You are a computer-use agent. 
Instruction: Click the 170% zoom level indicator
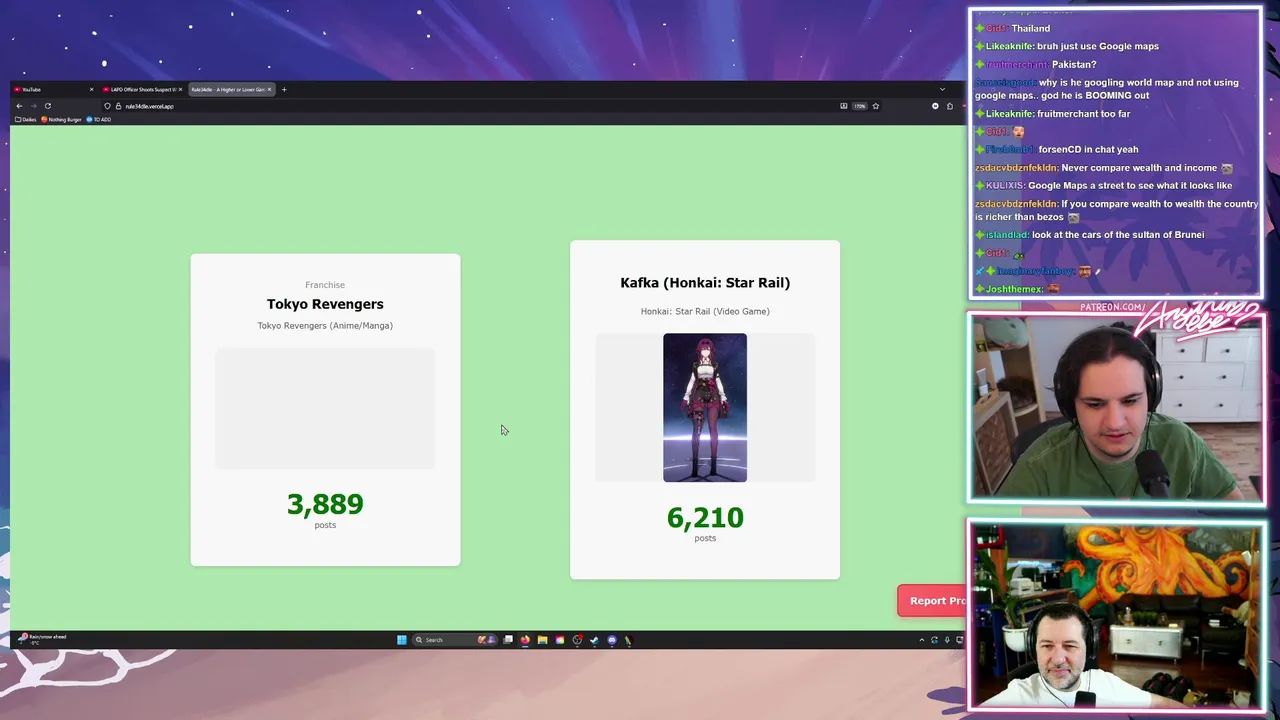point(859,106)
